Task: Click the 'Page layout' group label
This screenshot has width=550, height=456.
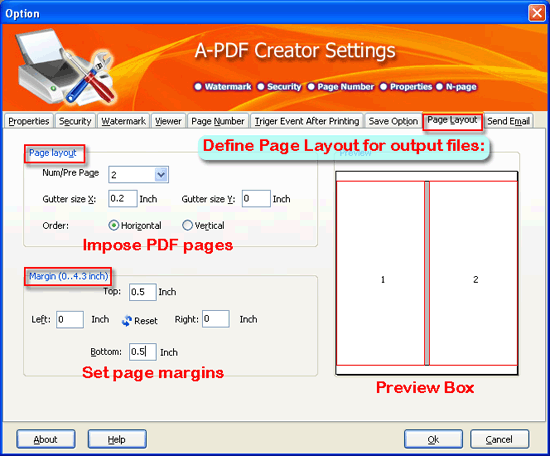Action: (53, 153)
